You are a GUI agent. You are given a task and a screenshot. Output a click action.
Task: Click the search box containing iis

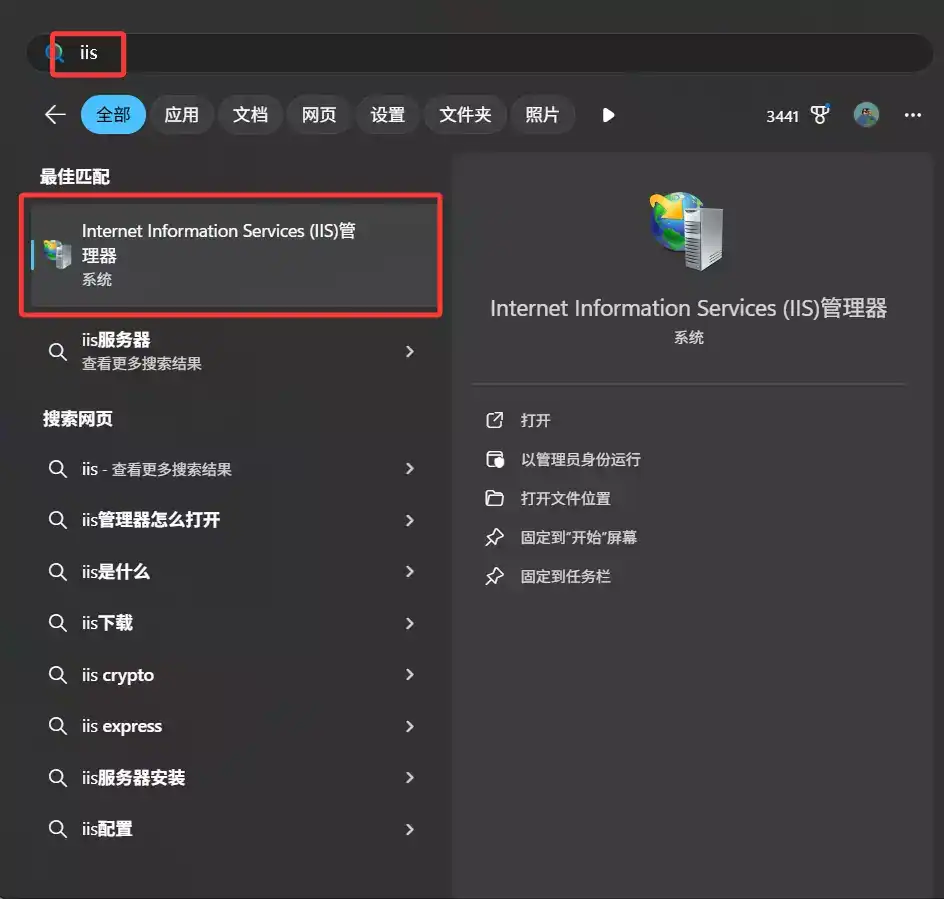click(x=480, y=53)
